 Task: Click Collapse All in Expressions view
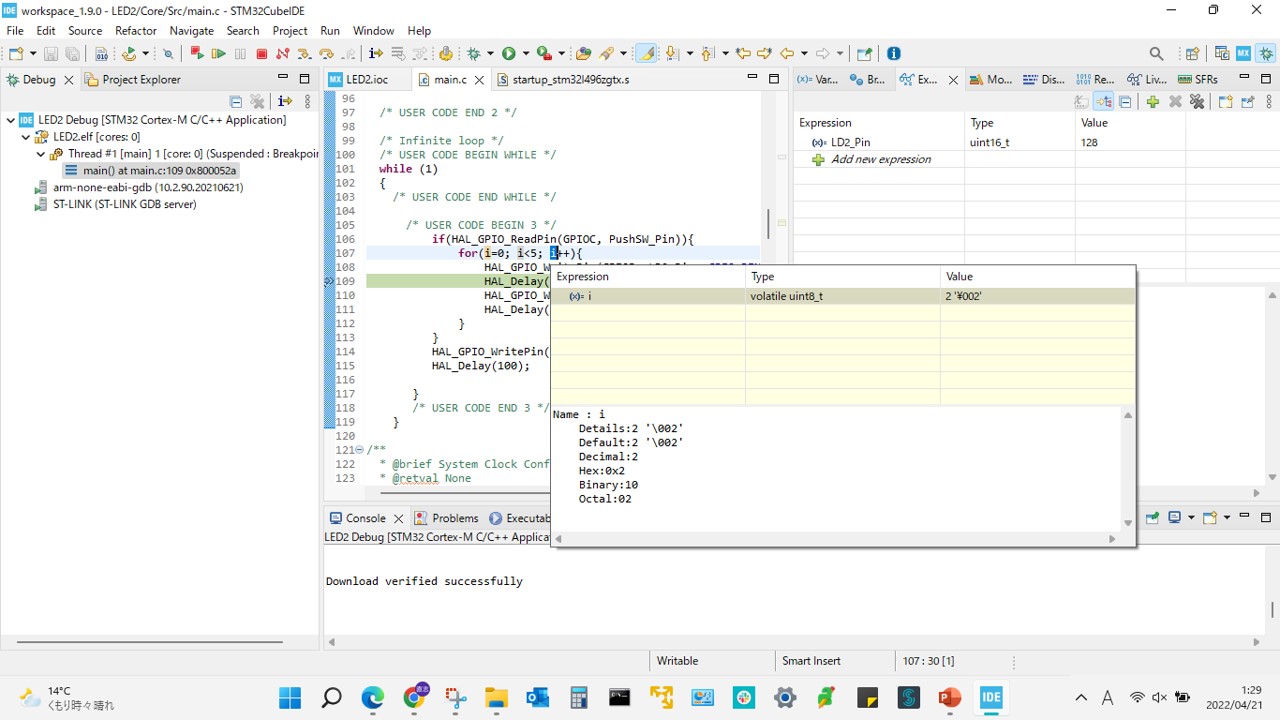[x=1125, y=101]
